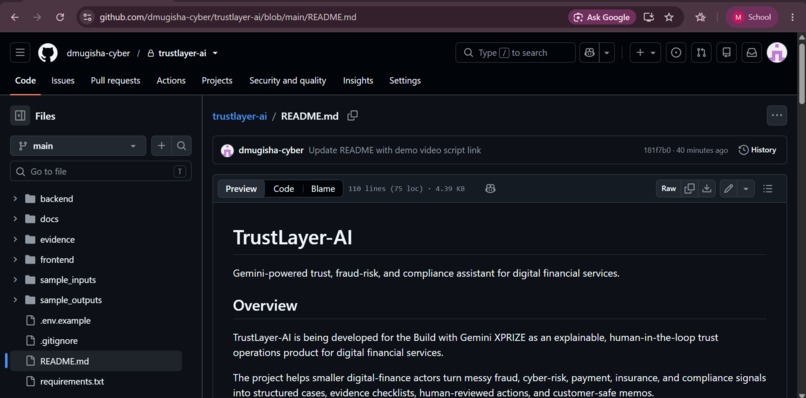The image size is (806, 398).
Task: Switch to the Issues tab
Action: 63,81
